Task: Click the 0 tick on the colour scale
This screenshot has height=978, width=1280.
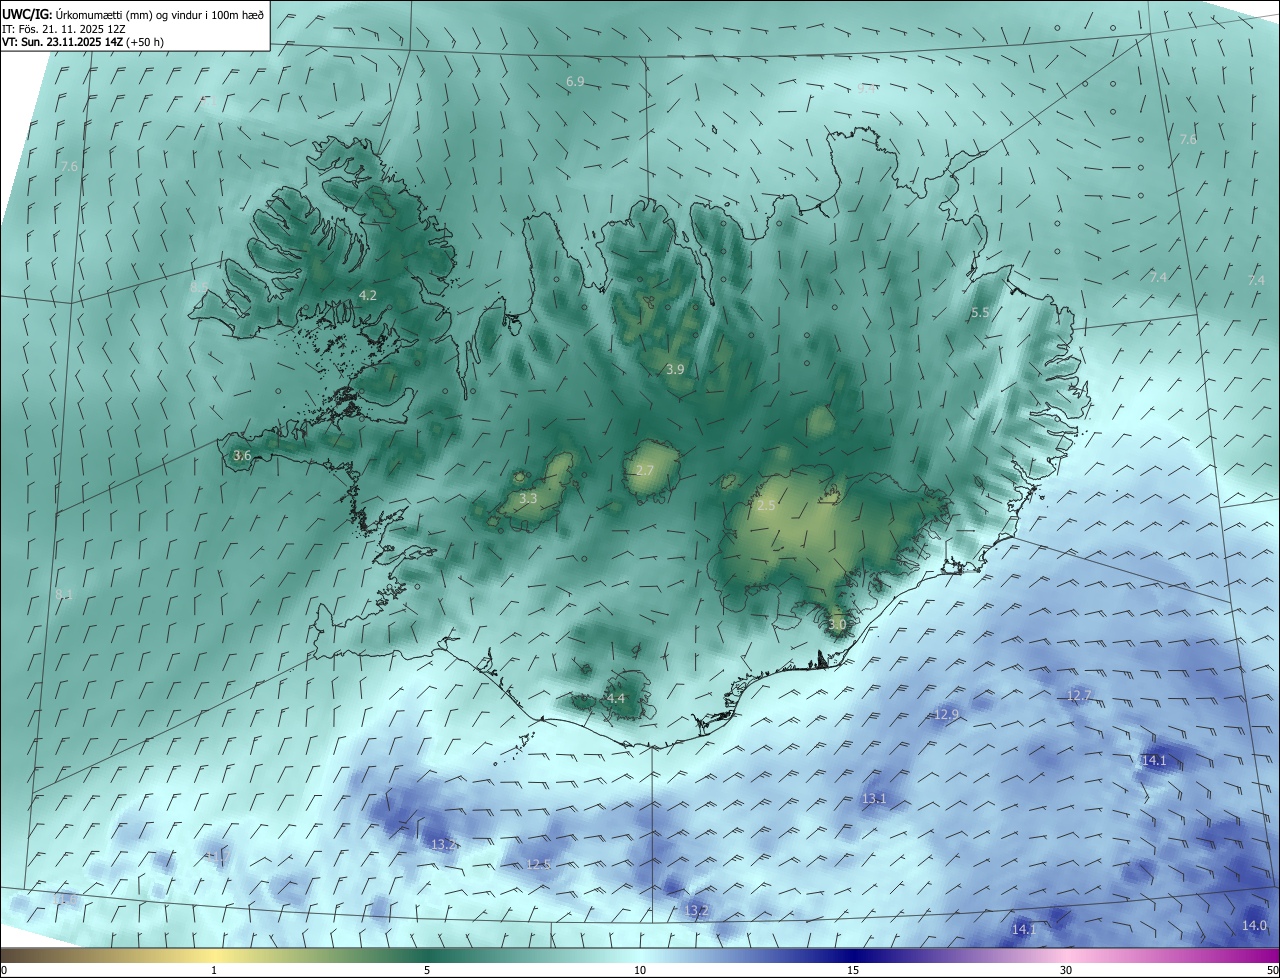Action: point(4,970)
